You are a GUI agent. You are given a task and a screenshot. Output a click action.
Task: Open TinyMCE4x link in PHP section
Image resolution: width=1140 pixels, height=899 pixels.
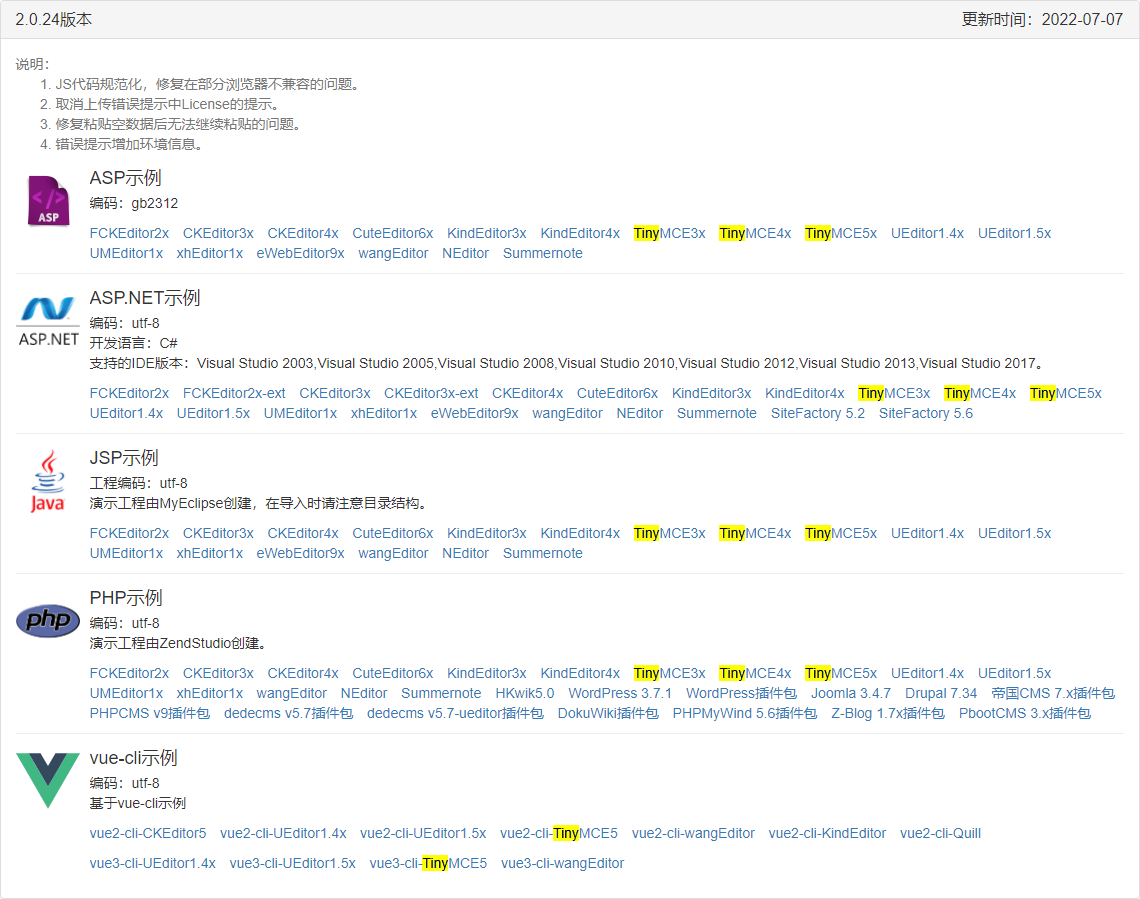coord(755,674)
